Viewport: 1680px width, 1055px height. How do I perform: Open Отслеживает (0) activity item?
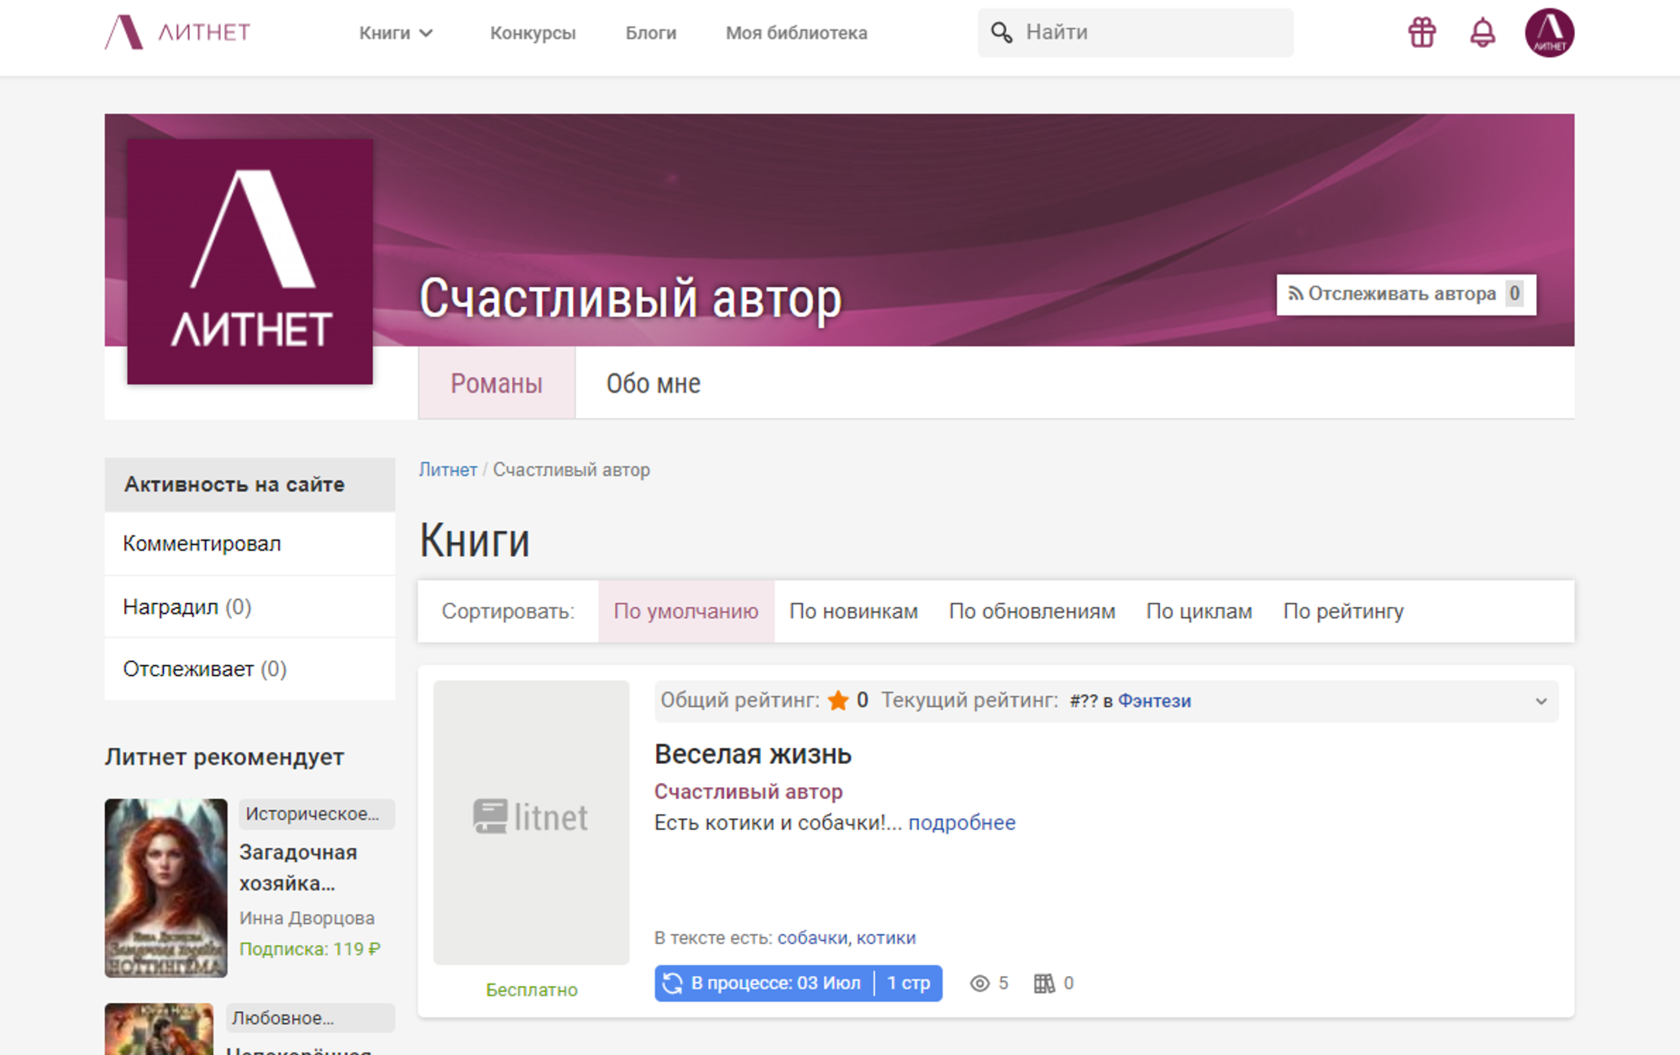250,669
